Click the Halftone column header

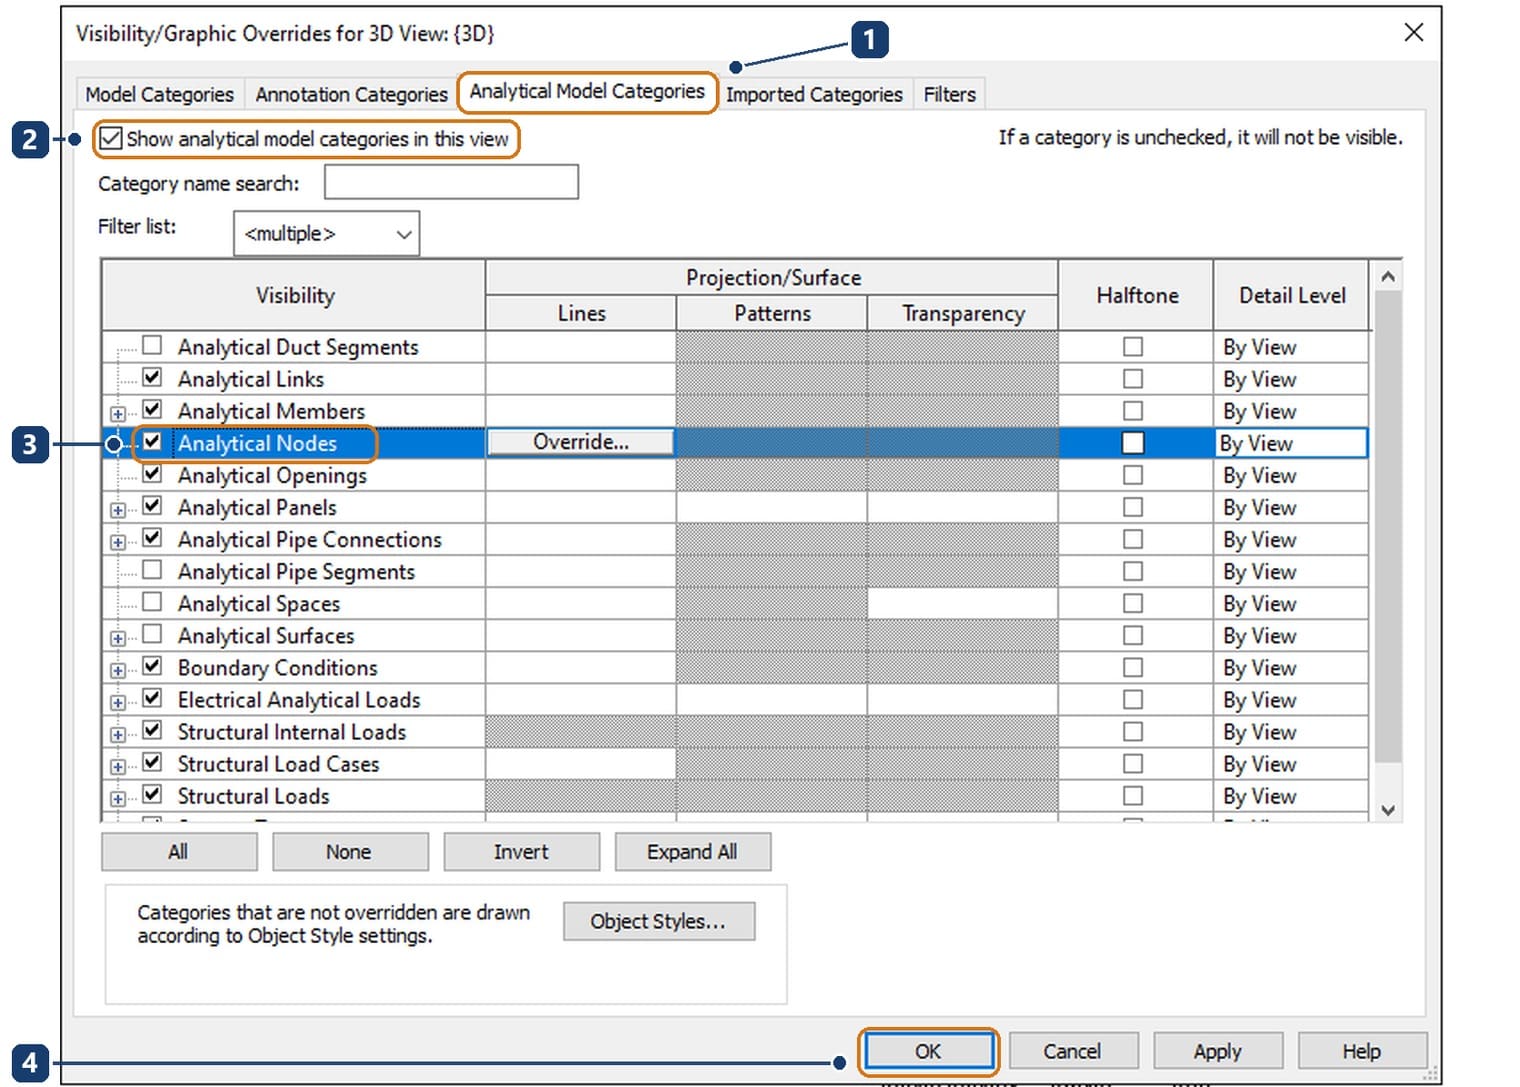[1136, 295]
